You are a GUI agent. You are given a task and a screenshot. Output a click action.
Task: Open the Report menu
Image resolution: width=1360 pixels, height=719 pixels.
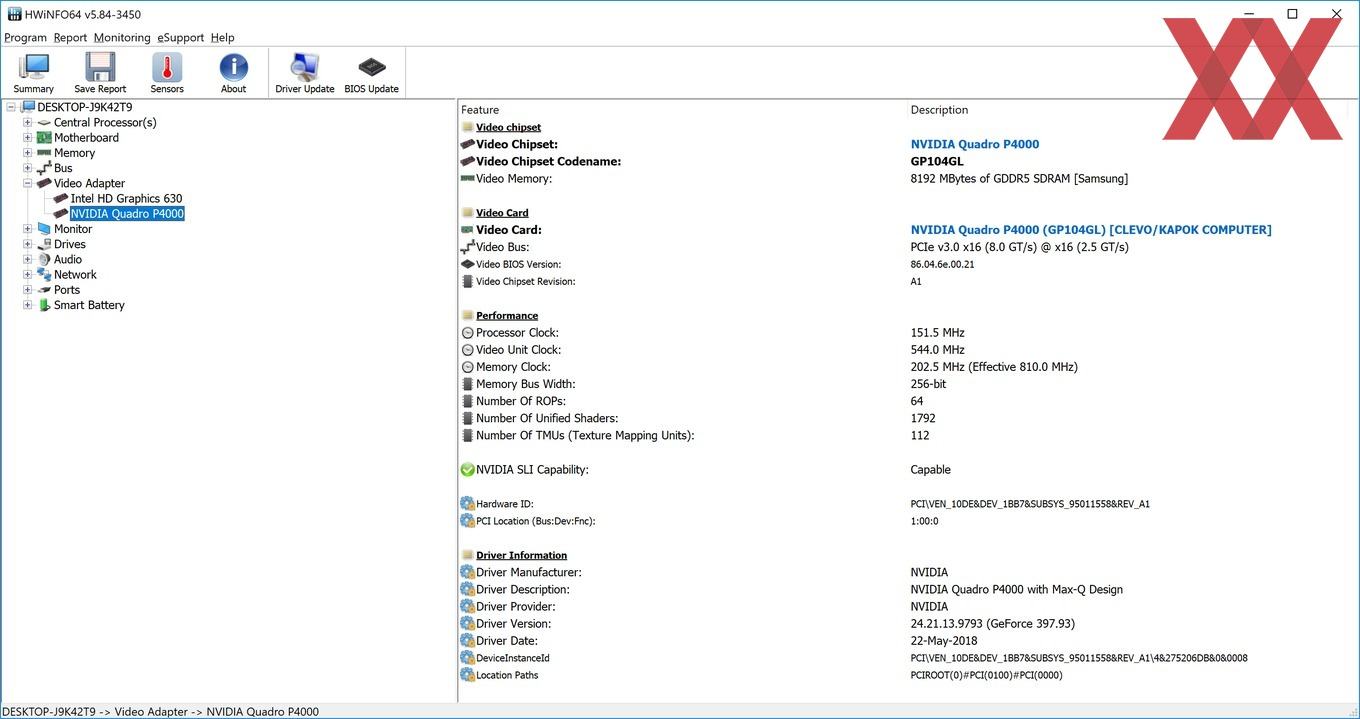click(x=70, y=38)
